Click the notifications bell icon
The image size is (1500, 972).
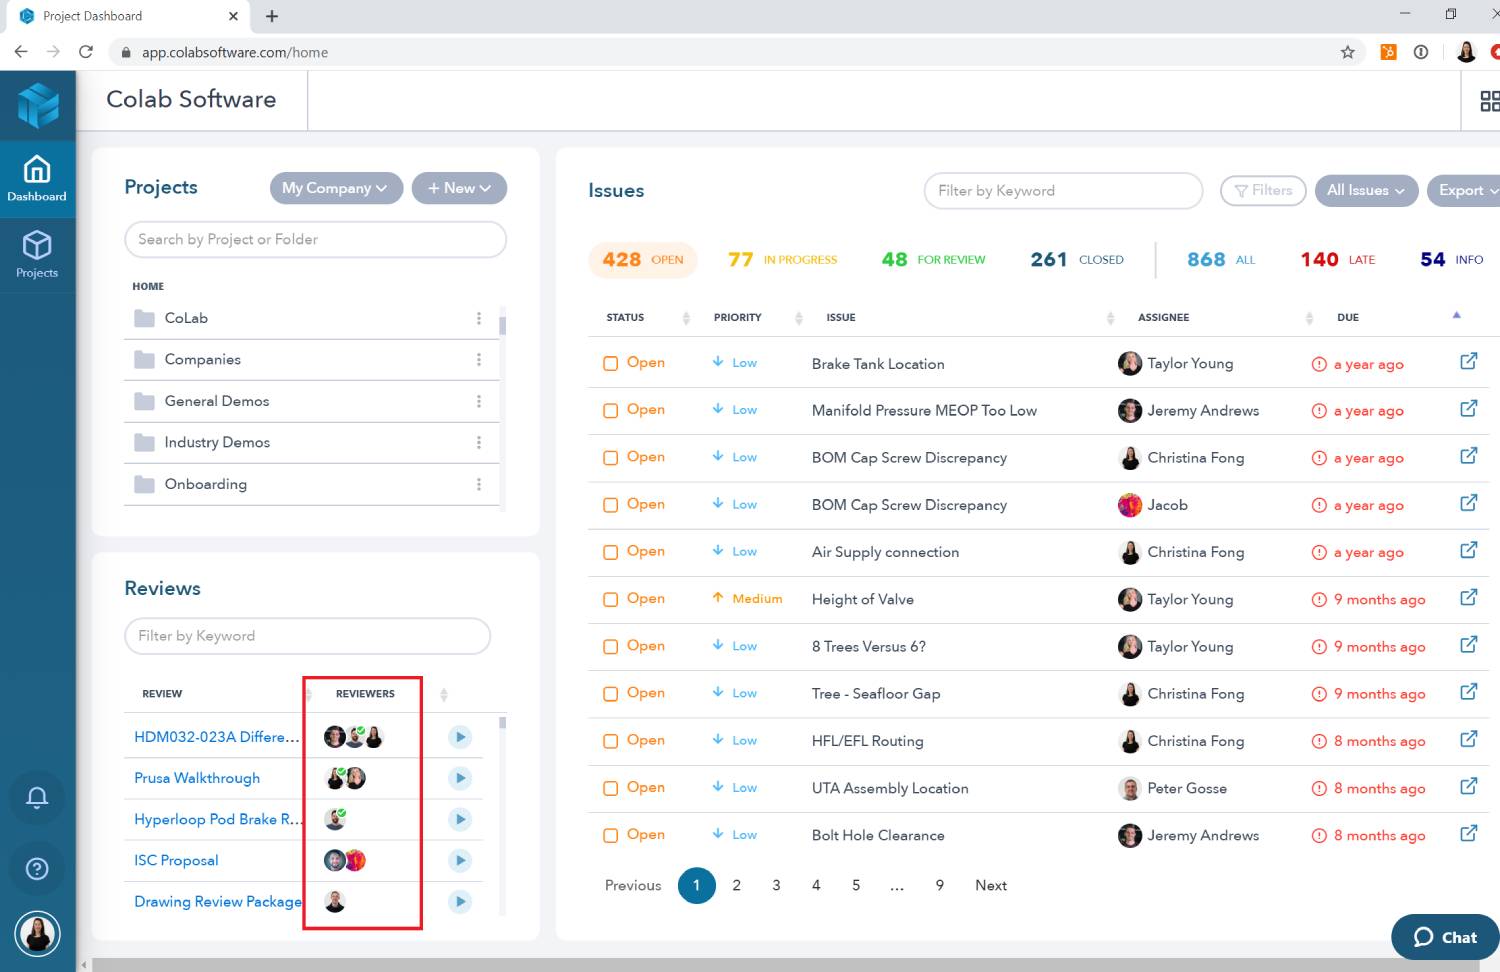(37, 797)
